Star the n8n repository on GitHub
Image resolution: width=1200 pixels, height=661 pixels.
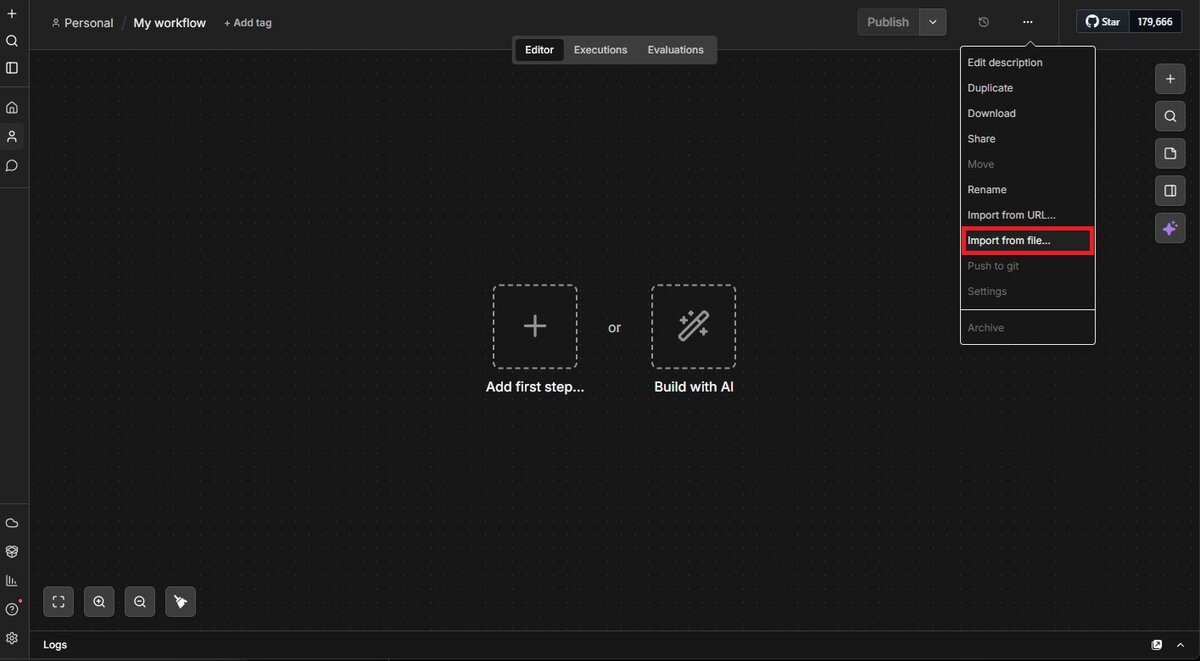pos(1101,20)
